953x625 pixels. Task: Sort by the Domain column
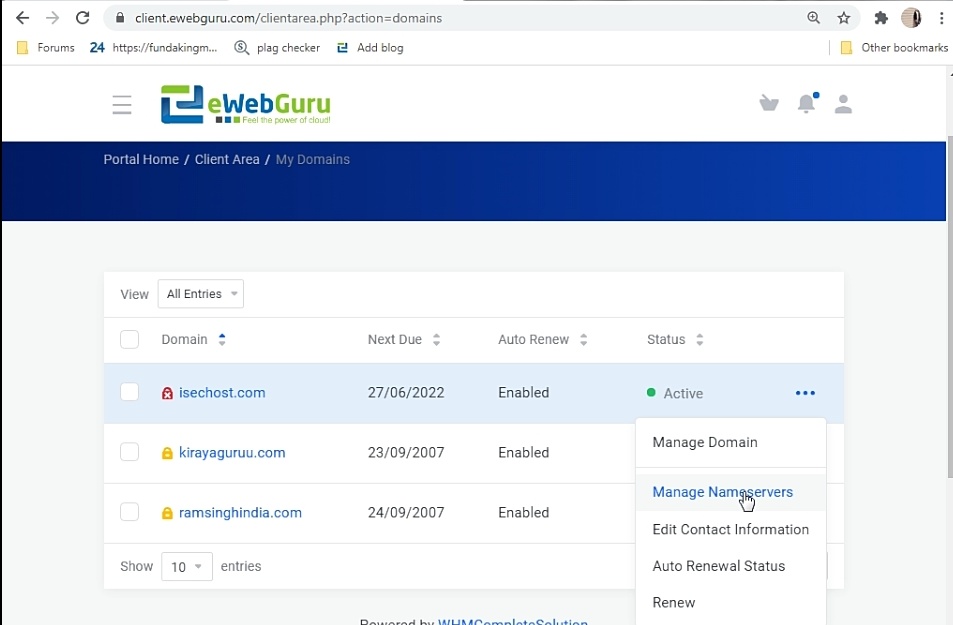(x=193, y=339)
